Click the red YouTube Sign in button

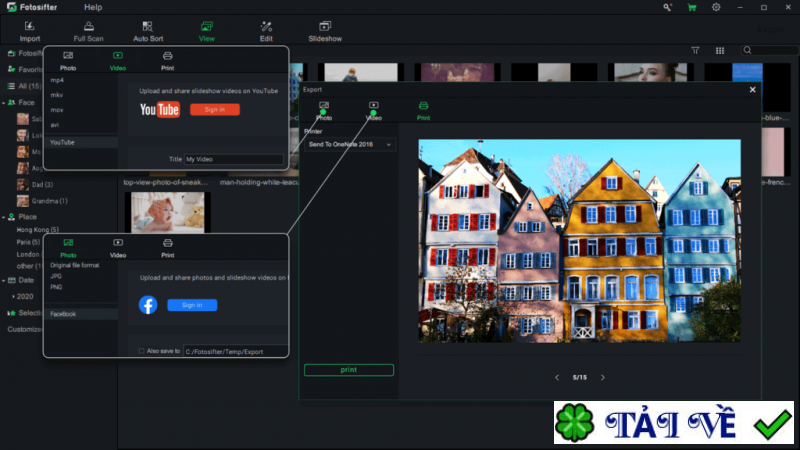tap(214, 109)
